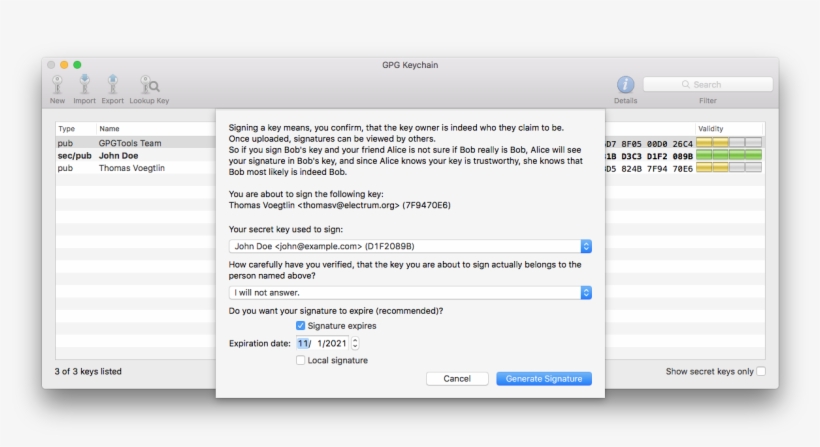
Task: Click the search magnifier in Filter field
Action: pos(685,85)
